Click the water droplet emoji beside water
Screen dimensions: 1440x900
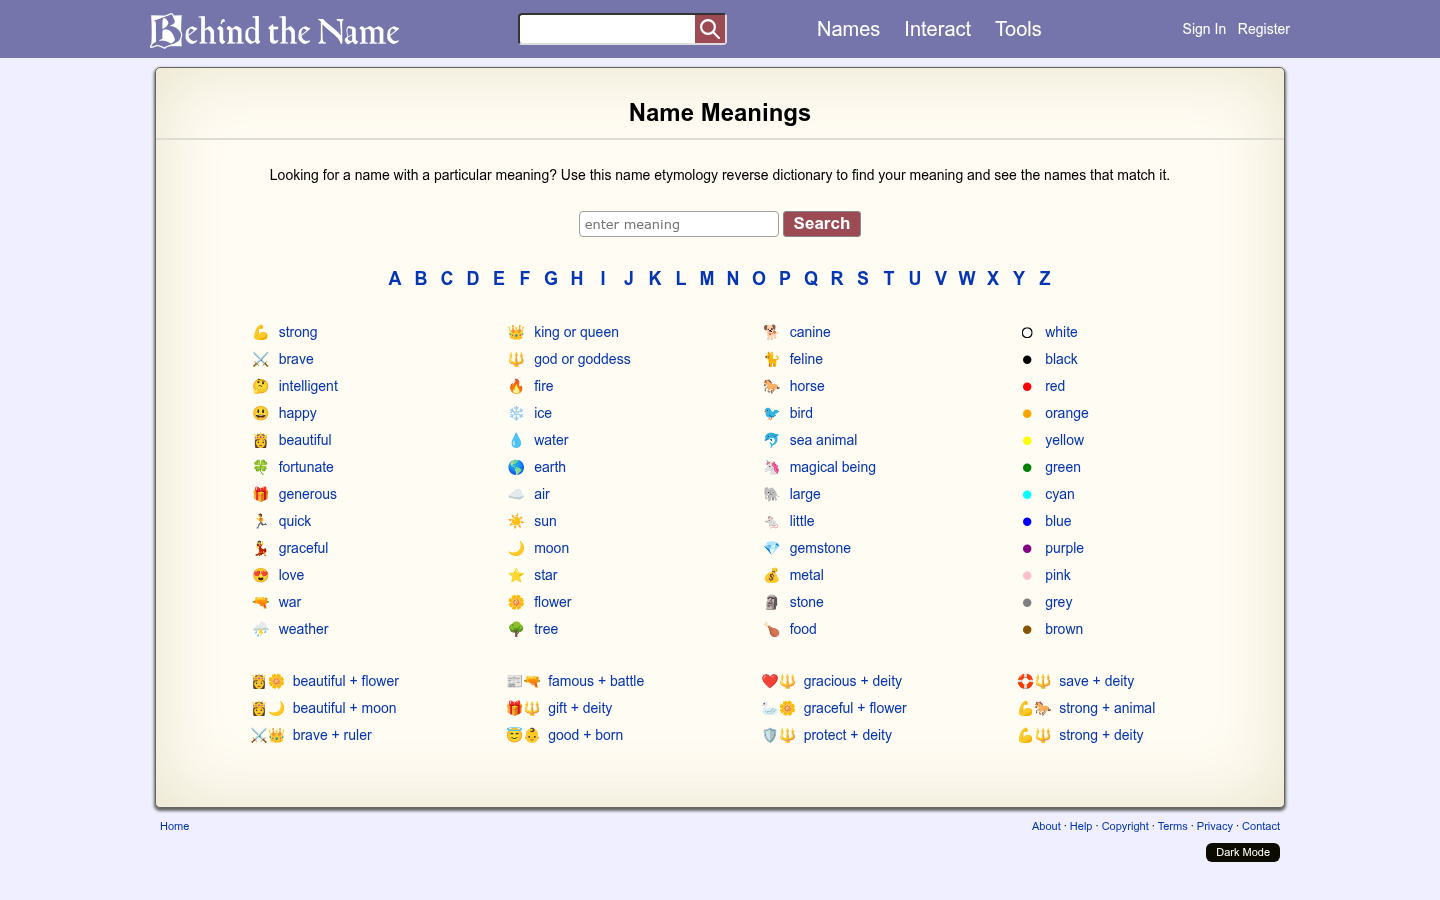516,440
